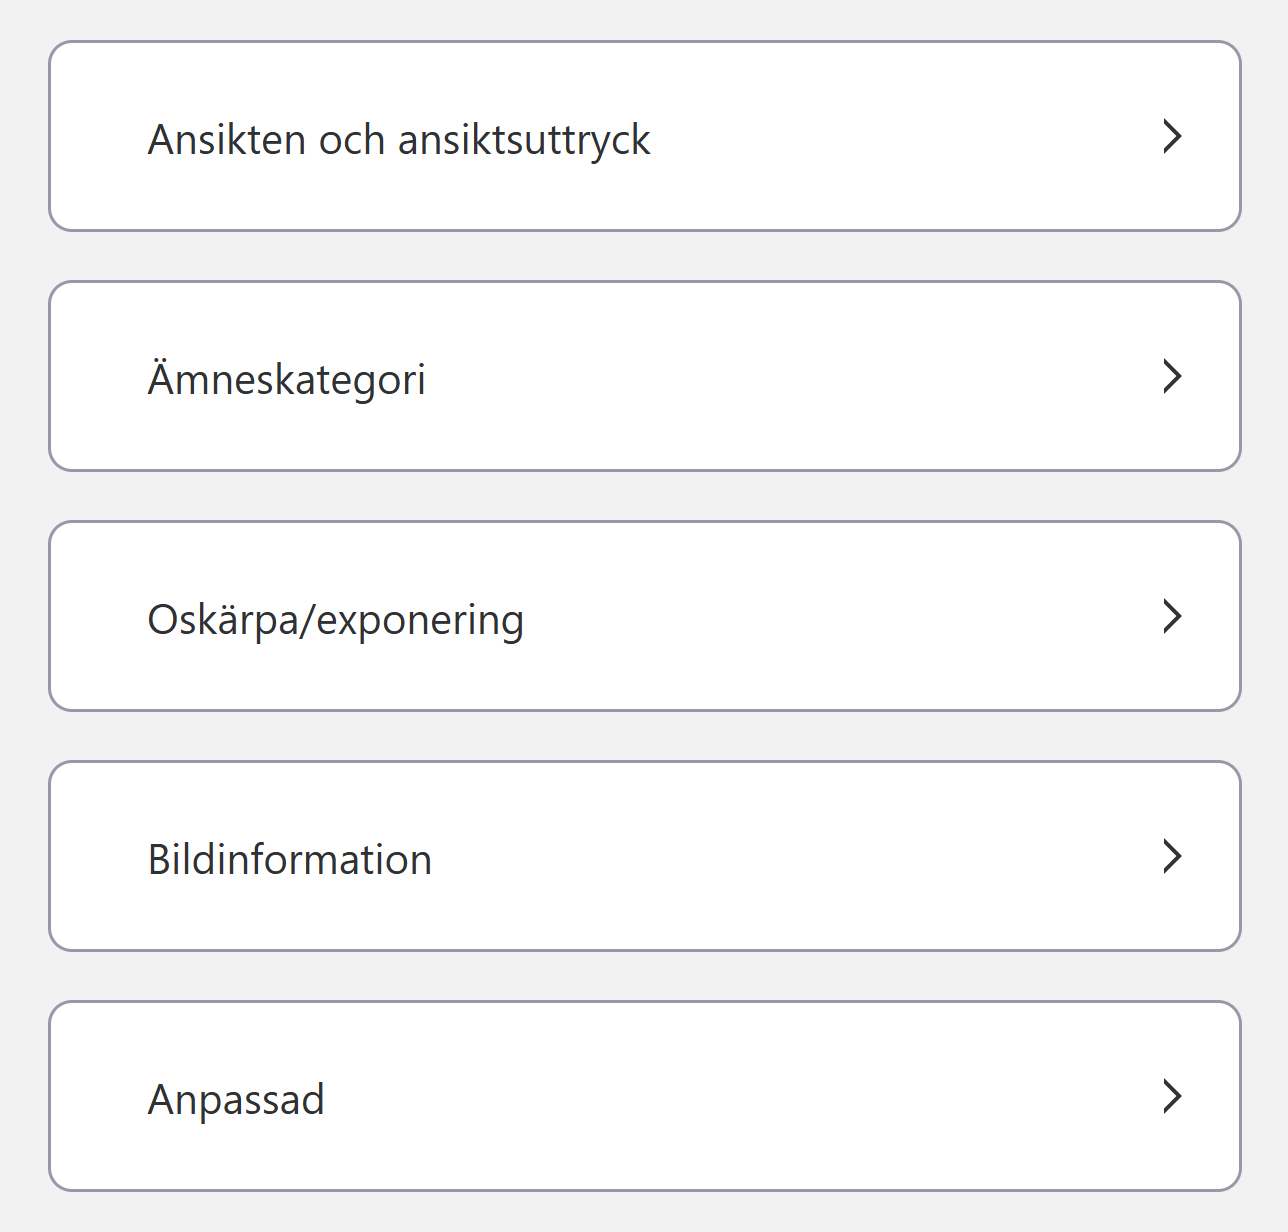Select the 'Ämneskategori' text label
The width and height of the screenshot is (1288, 1232).
(286, 380)
